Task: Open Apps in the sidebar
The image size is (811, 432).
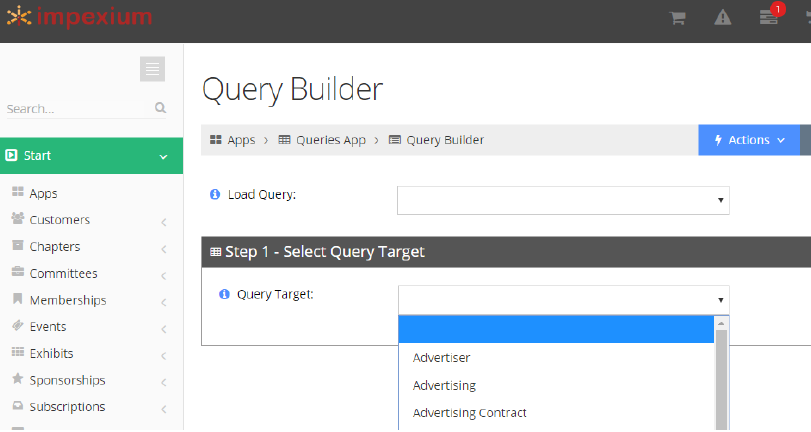Action: click(43, 193)
